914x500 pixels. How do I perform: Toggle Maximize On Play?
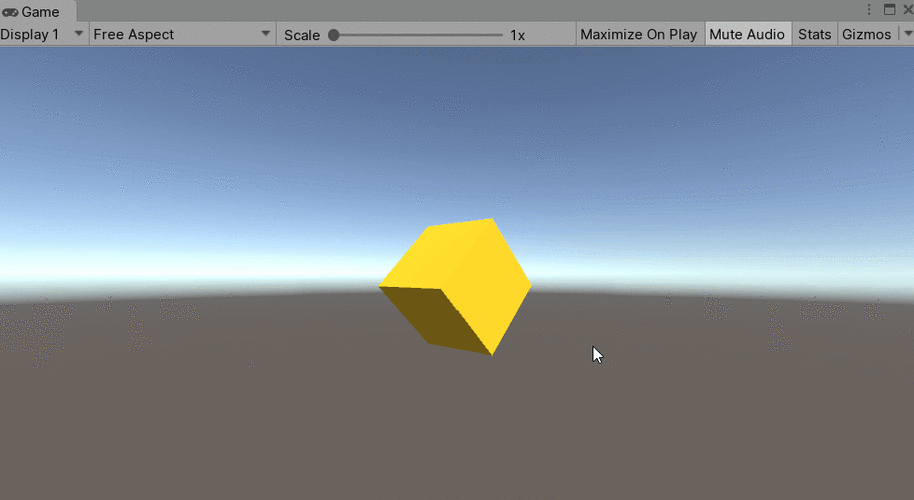(639, 34)
